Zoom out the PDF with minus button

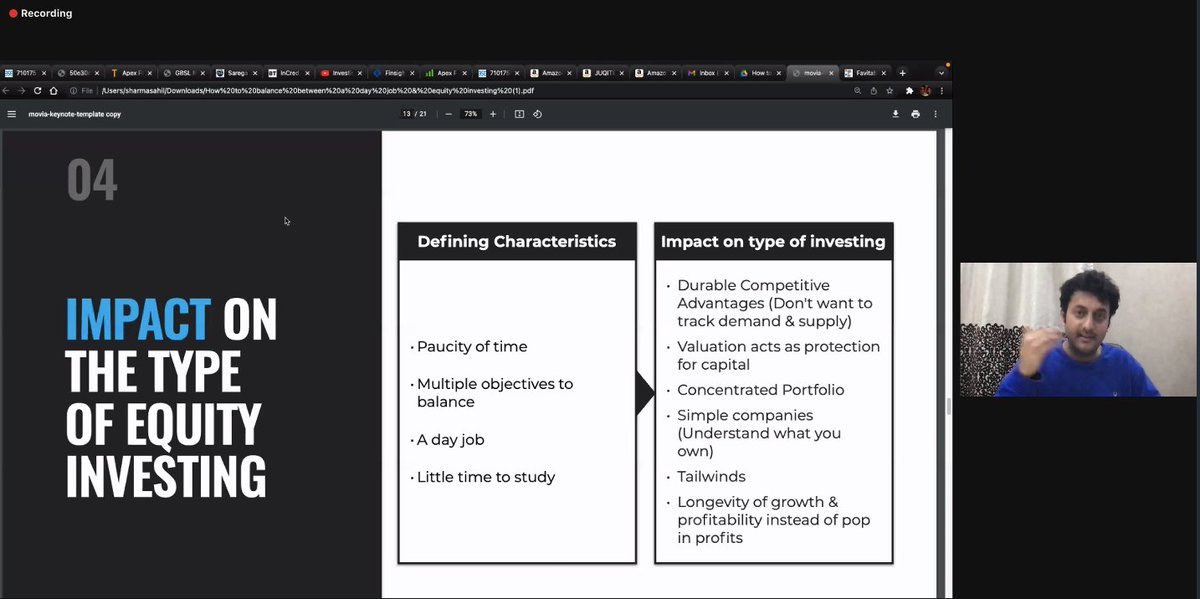point(448,114)
